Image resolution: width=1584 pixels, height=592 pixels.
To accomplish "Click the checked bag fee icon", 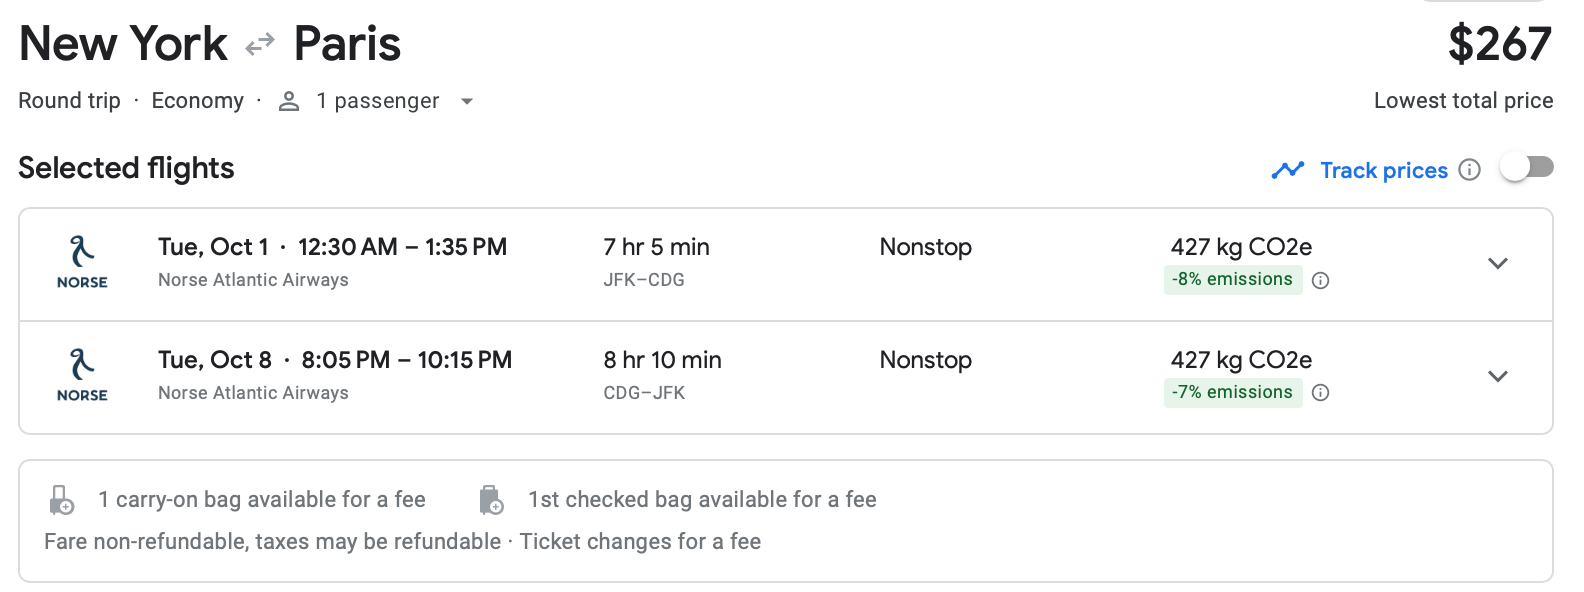I will (x=491, y=499).
